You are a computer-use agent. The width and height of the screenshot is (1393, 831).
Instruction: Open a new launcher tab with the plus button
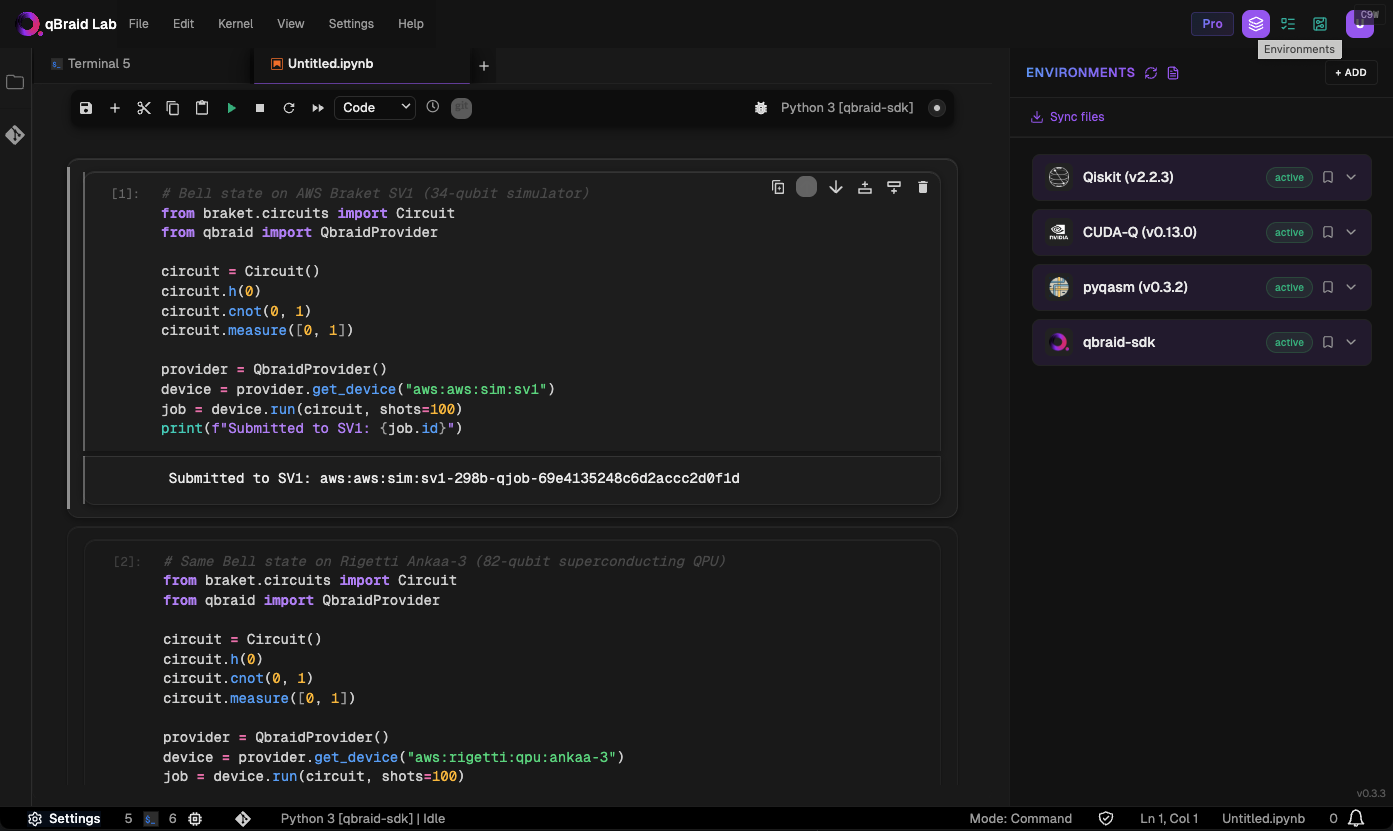click(x=484, y=66)
